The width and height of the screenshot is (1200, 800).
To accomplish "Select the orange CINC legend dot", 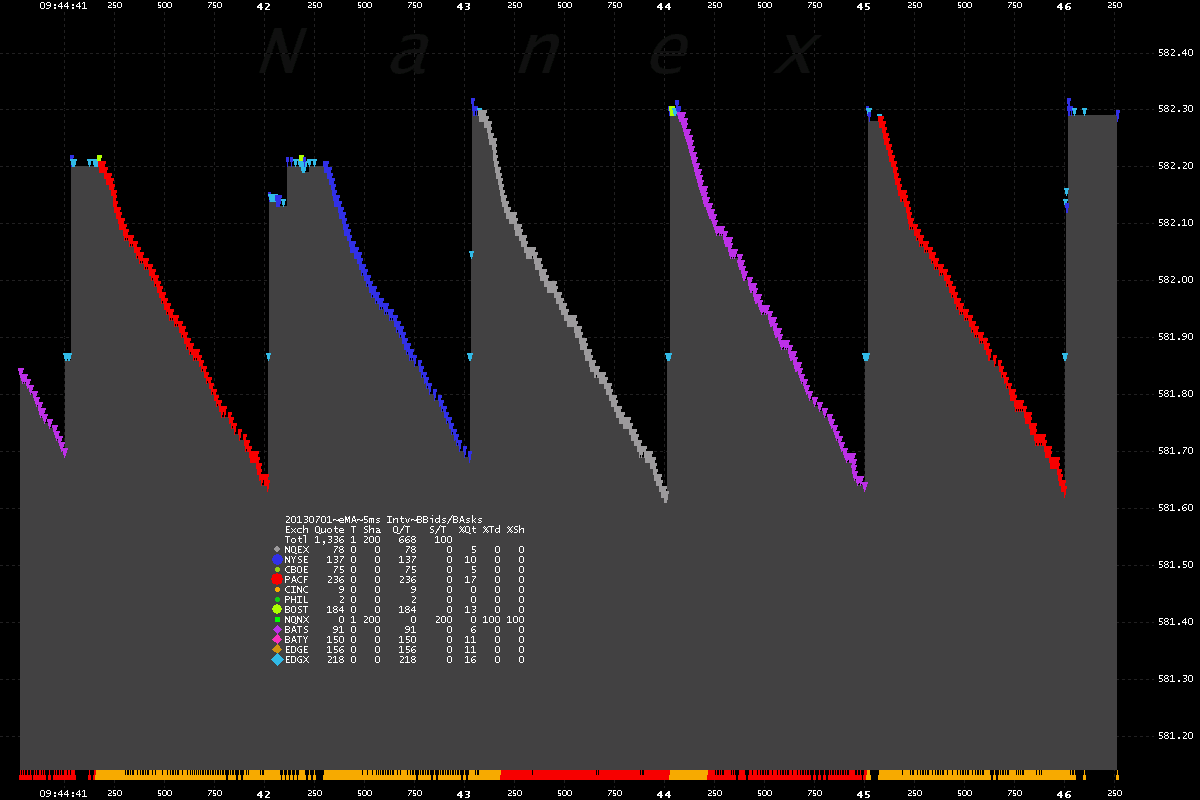I will pos(277,589).
